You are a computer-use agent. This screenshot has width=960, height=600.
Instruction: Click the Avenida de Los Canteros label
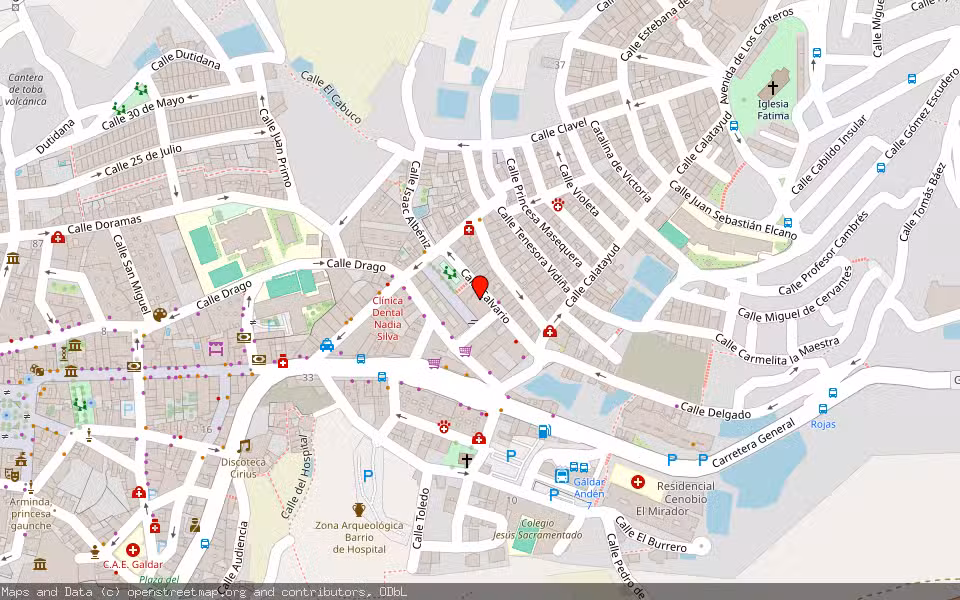pos(756,56)
